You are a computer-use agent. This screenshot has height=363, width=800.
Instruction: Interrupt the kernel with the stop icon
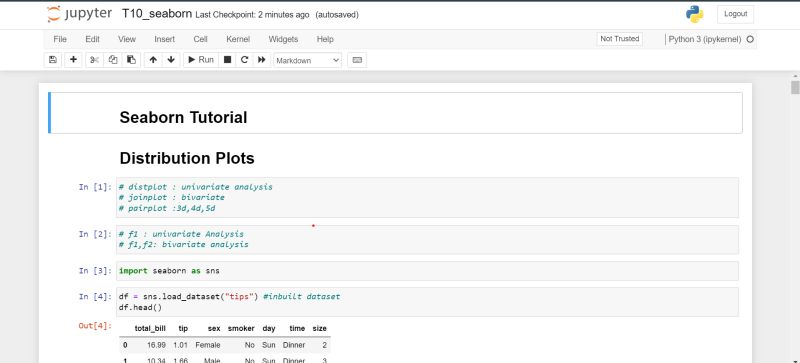click(x=228, y=60)
